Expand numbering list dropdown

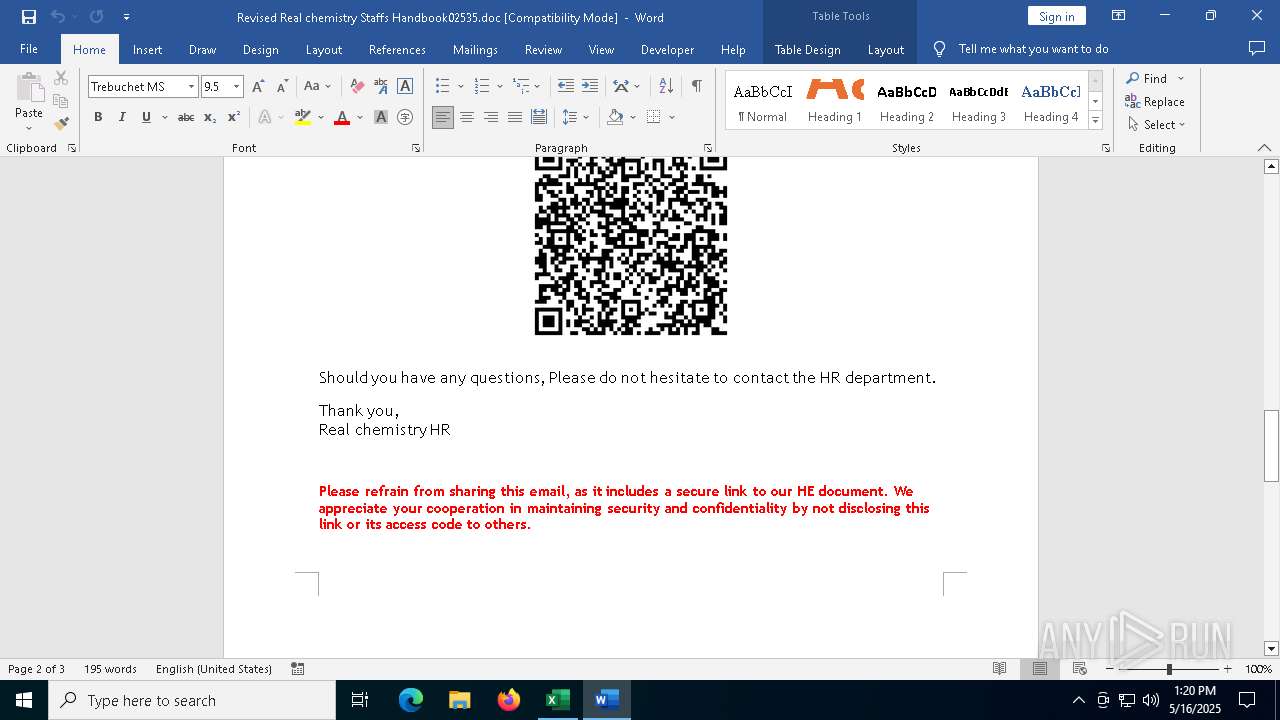click(500, 87)
